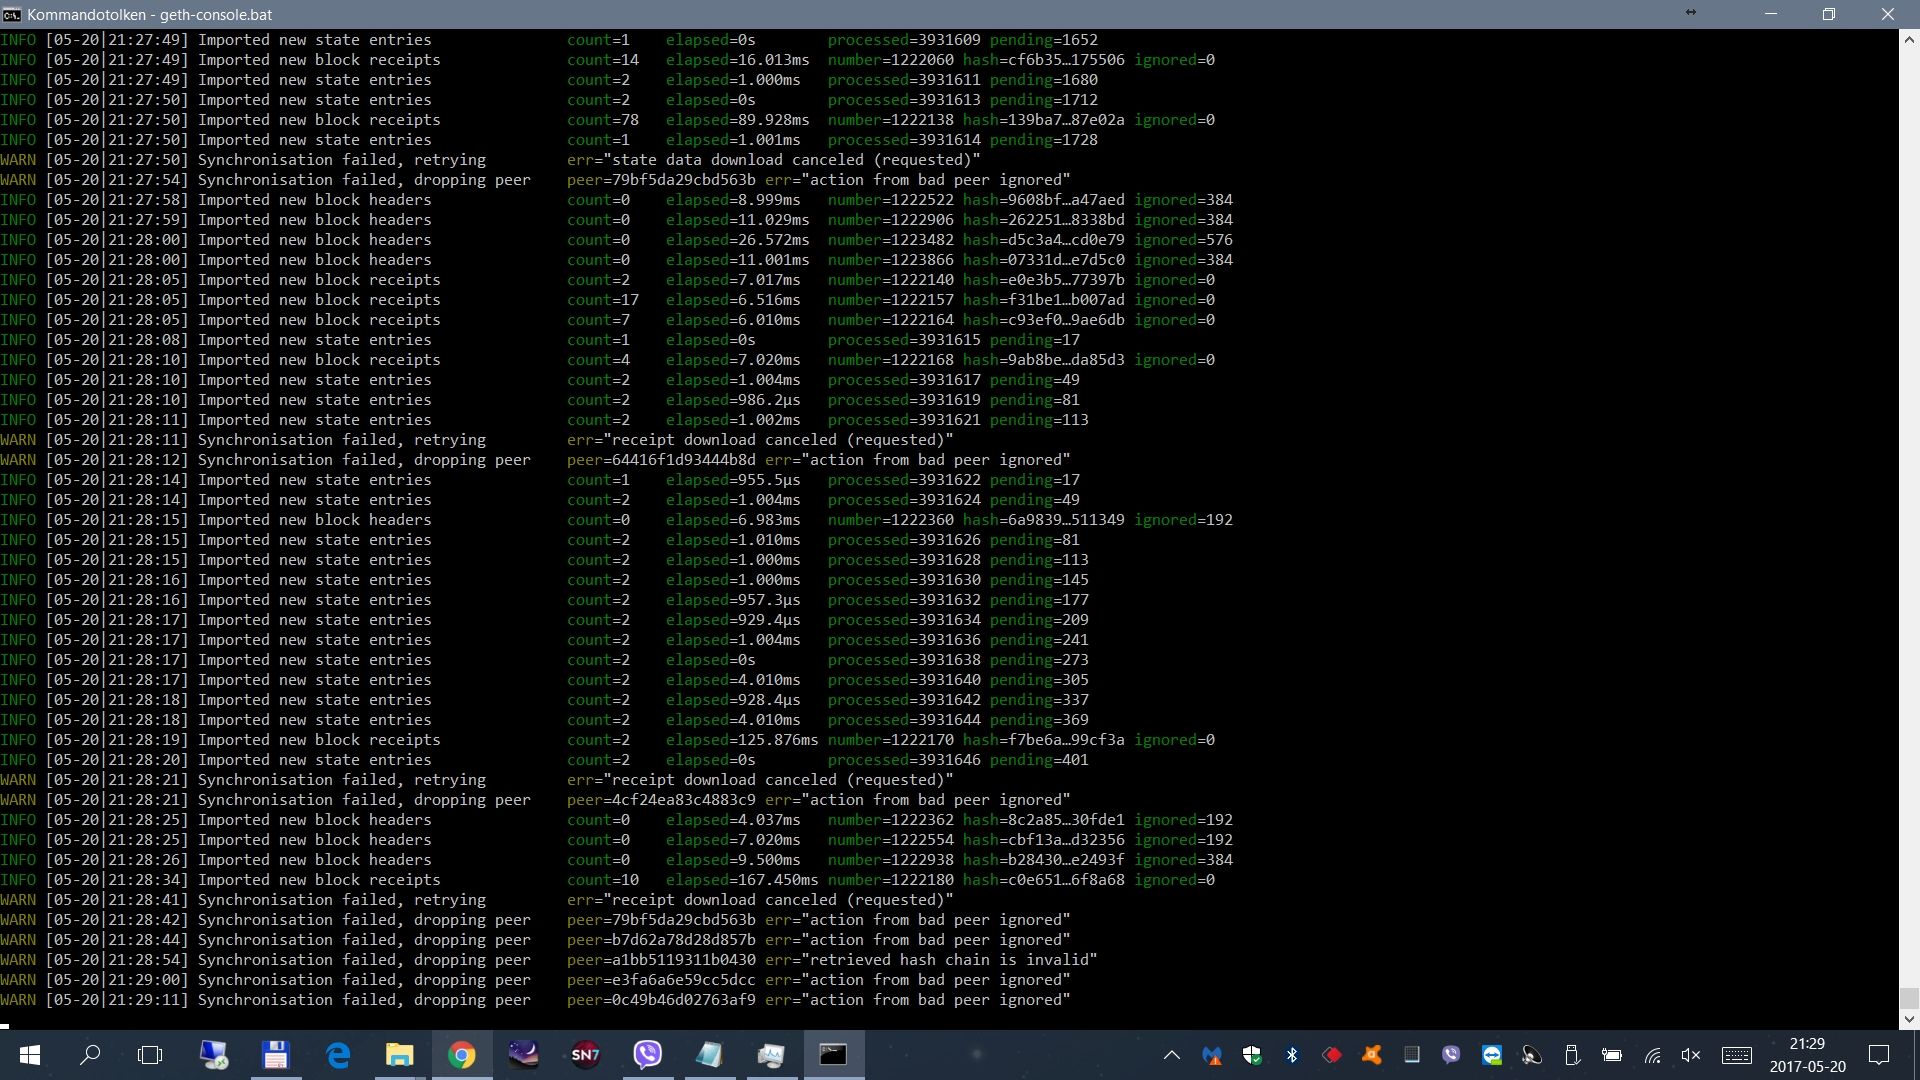Click hash=c0e651…6f8a68 text
The height and width of the screenshot is (1080, 1920).
click(1044, 880)
